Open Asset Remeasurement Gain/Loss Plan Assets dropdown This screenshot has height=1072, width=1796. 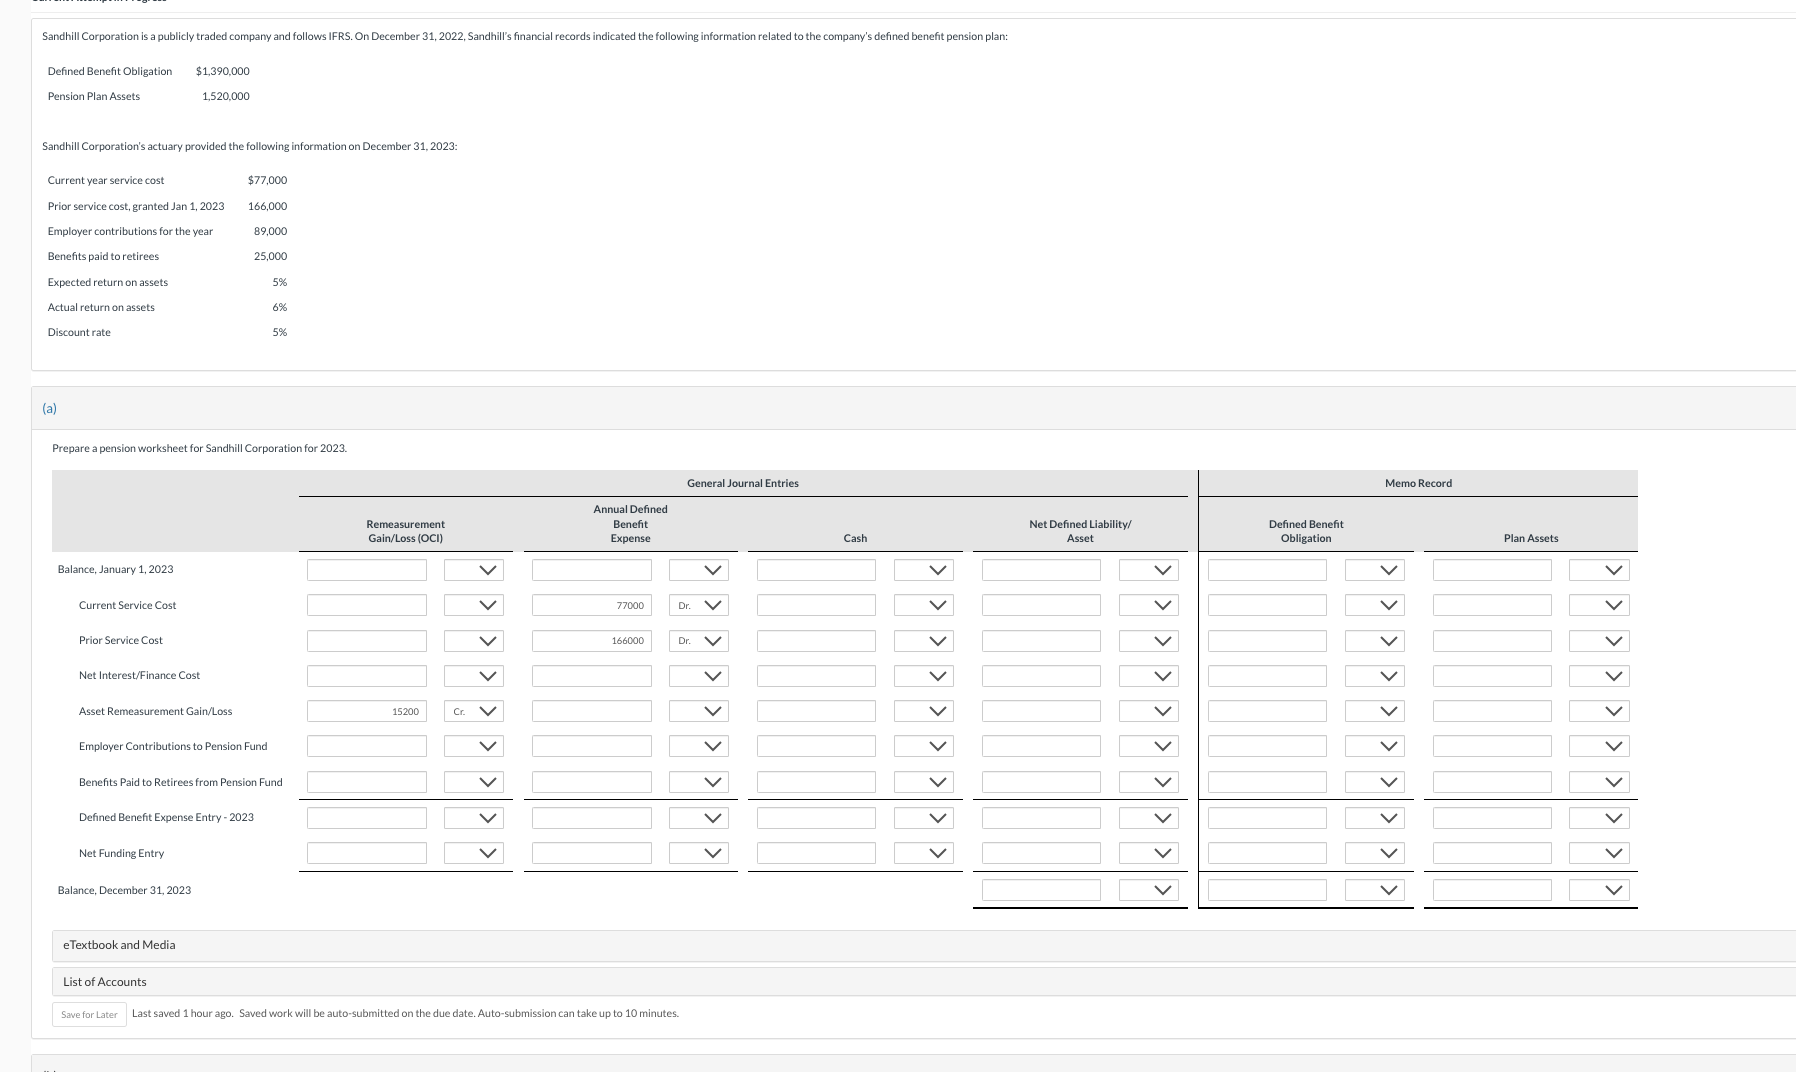click(x=1600, y=711)
